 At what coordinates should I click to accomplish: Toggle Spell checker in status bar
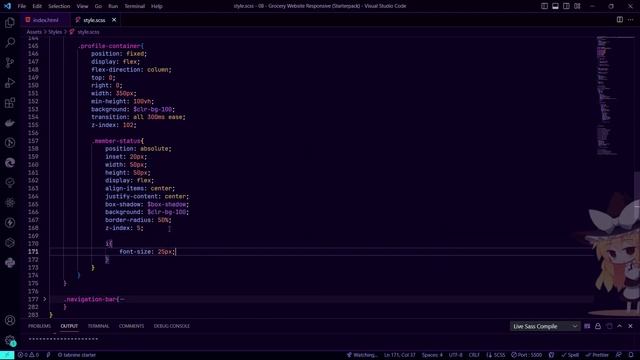(x=570, y=355)
